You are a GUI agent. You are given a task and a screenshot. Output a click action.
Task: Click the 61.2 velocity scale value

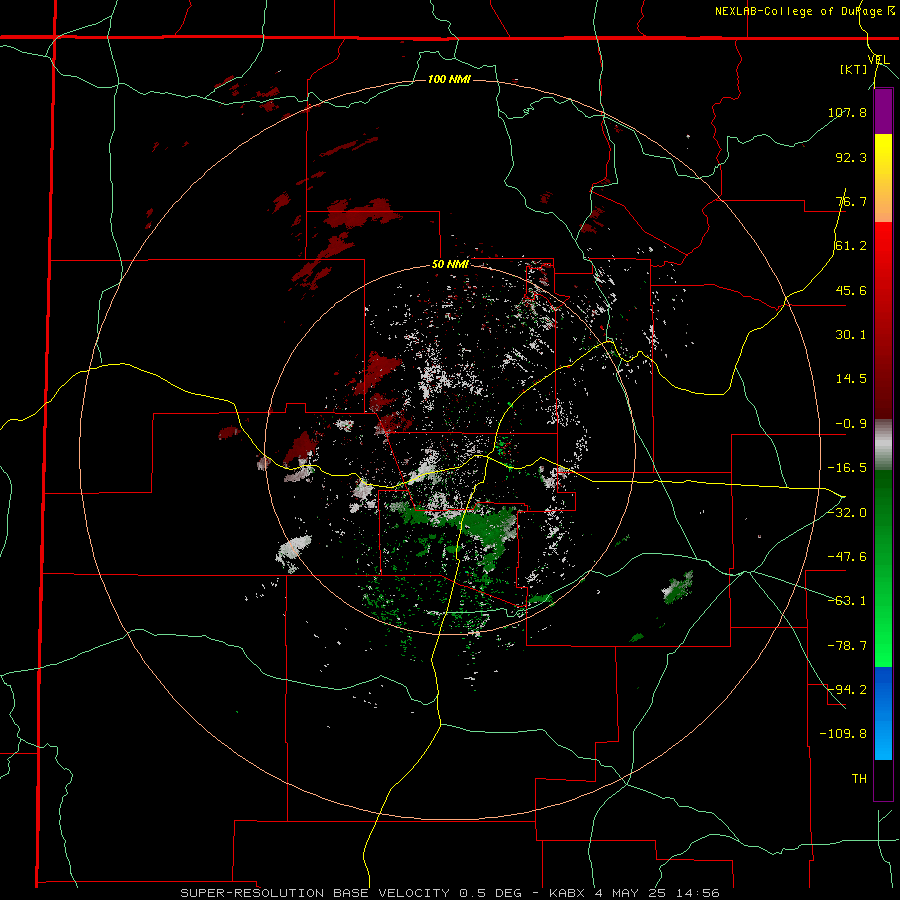[851, 246]
